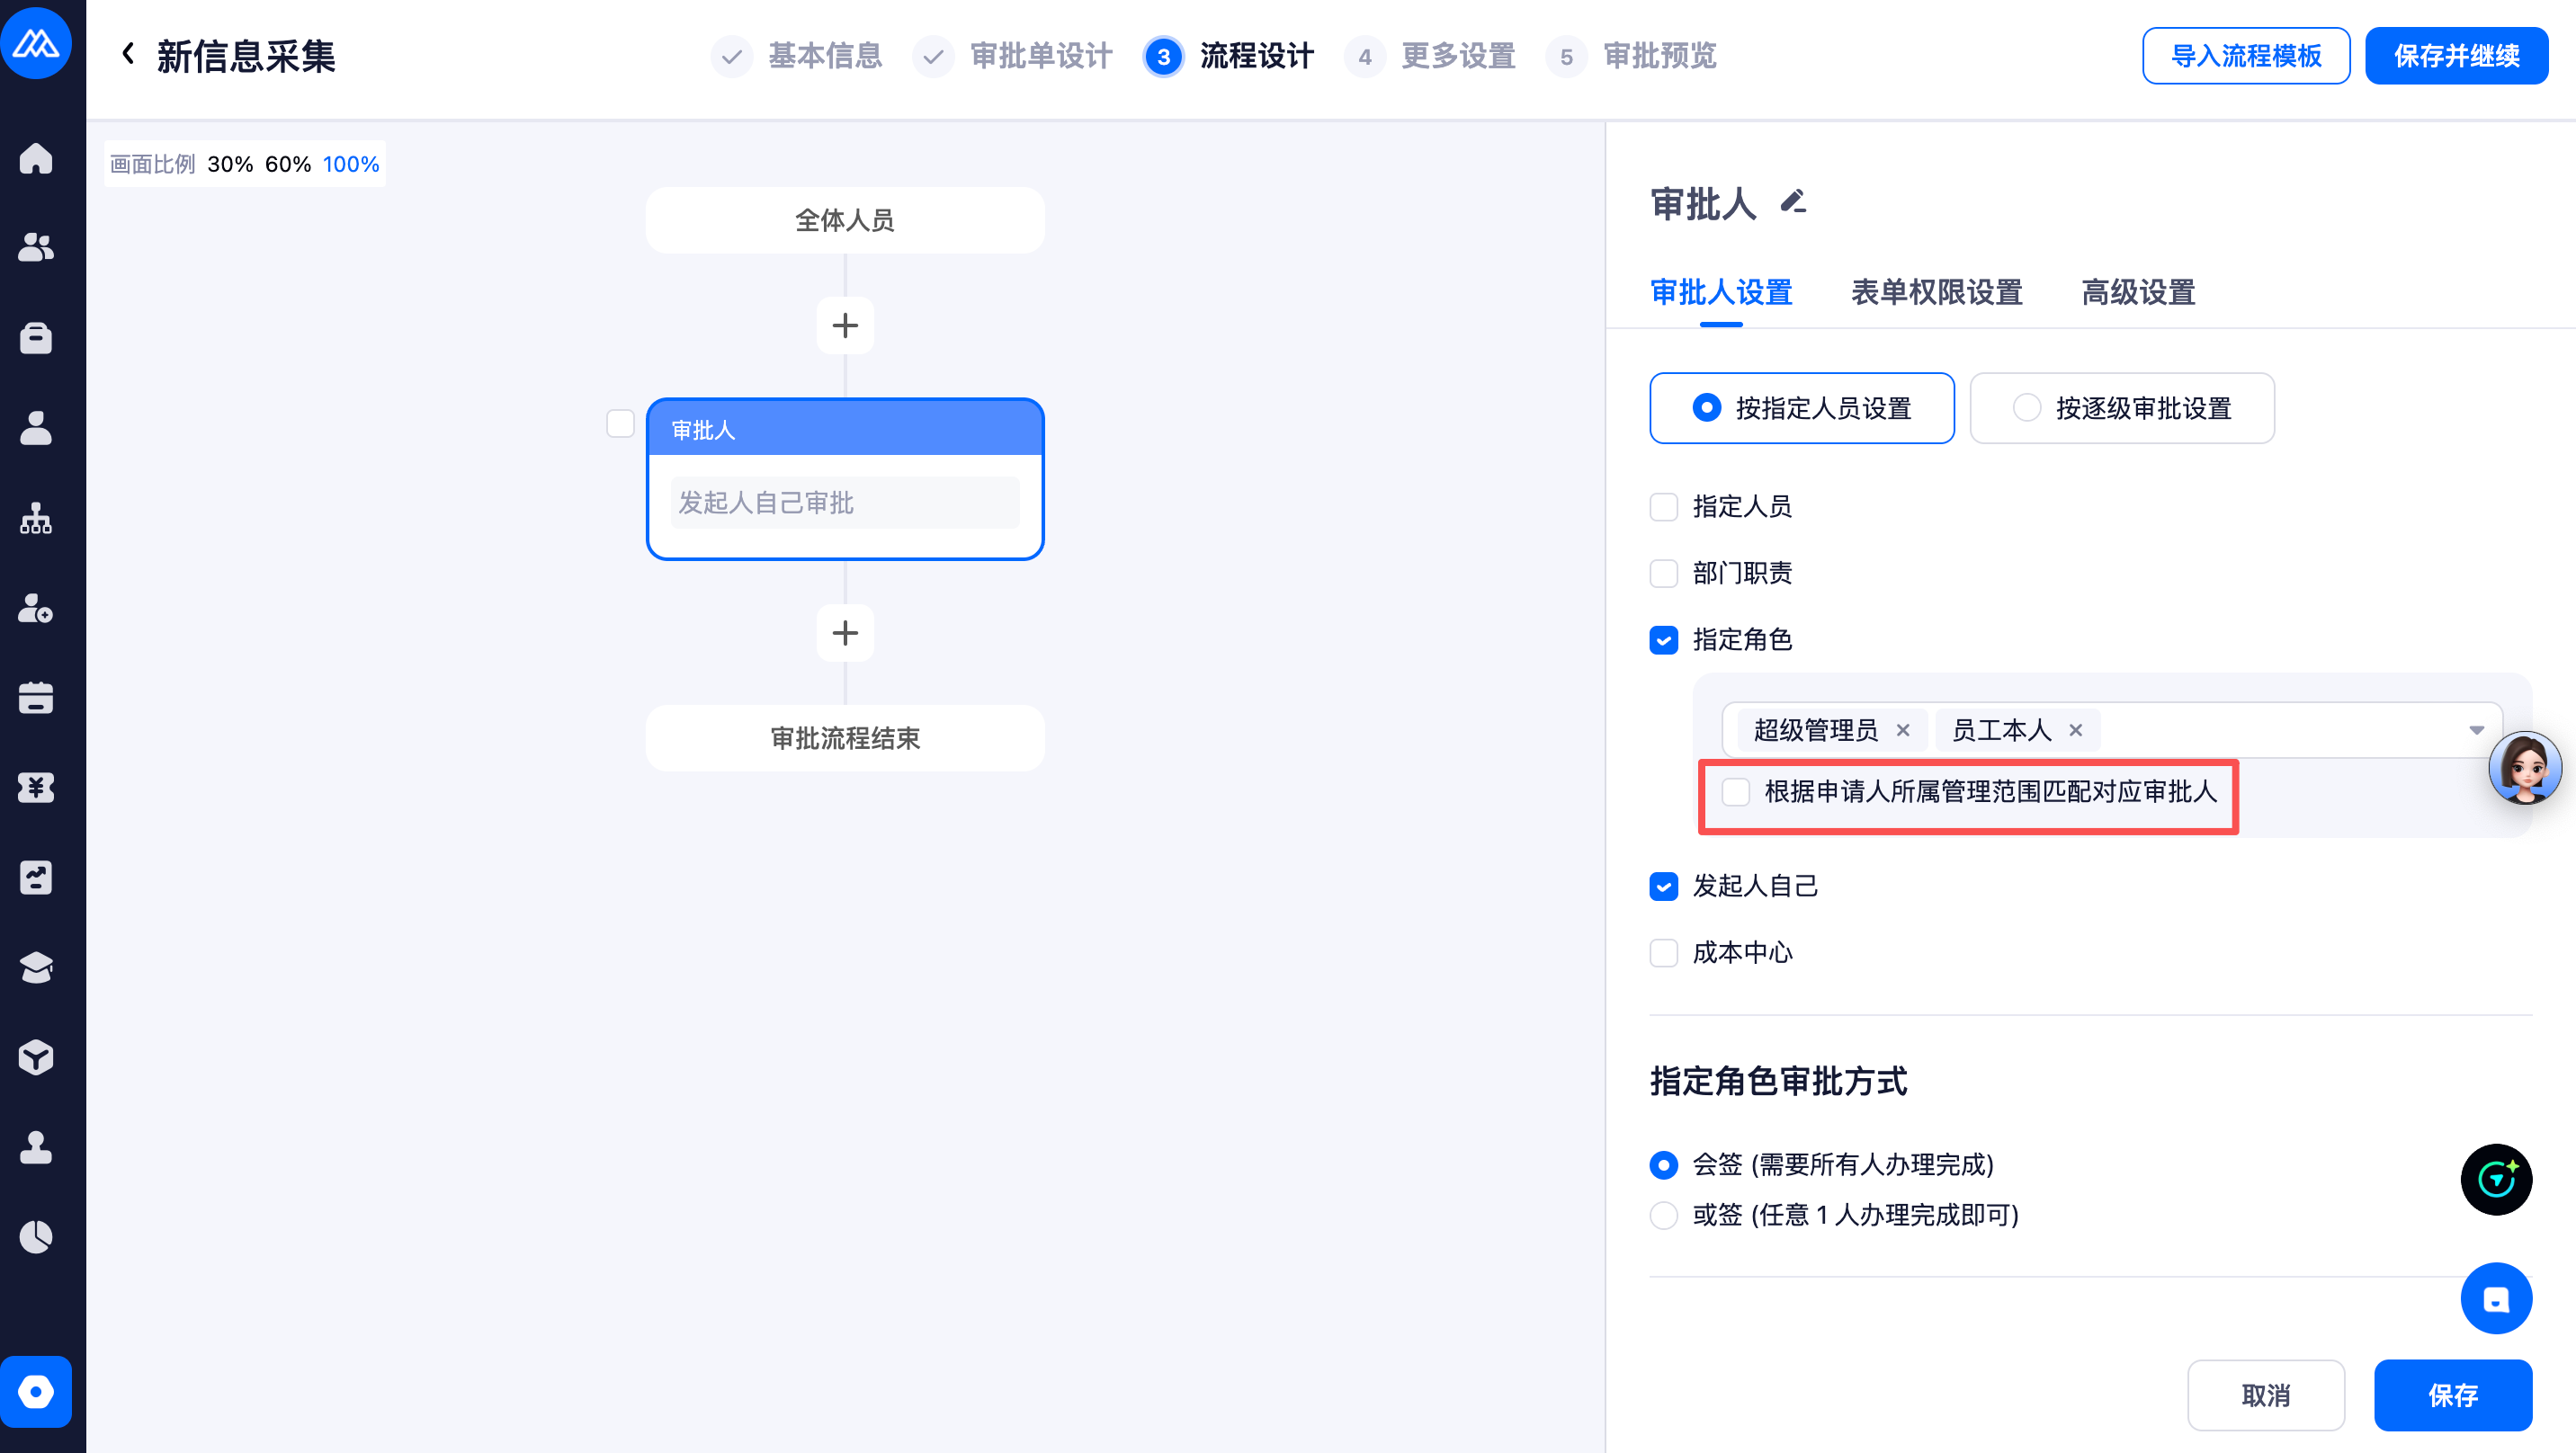
Task: Check the 指定人员 checkbox
Action: click(1663, 507)
